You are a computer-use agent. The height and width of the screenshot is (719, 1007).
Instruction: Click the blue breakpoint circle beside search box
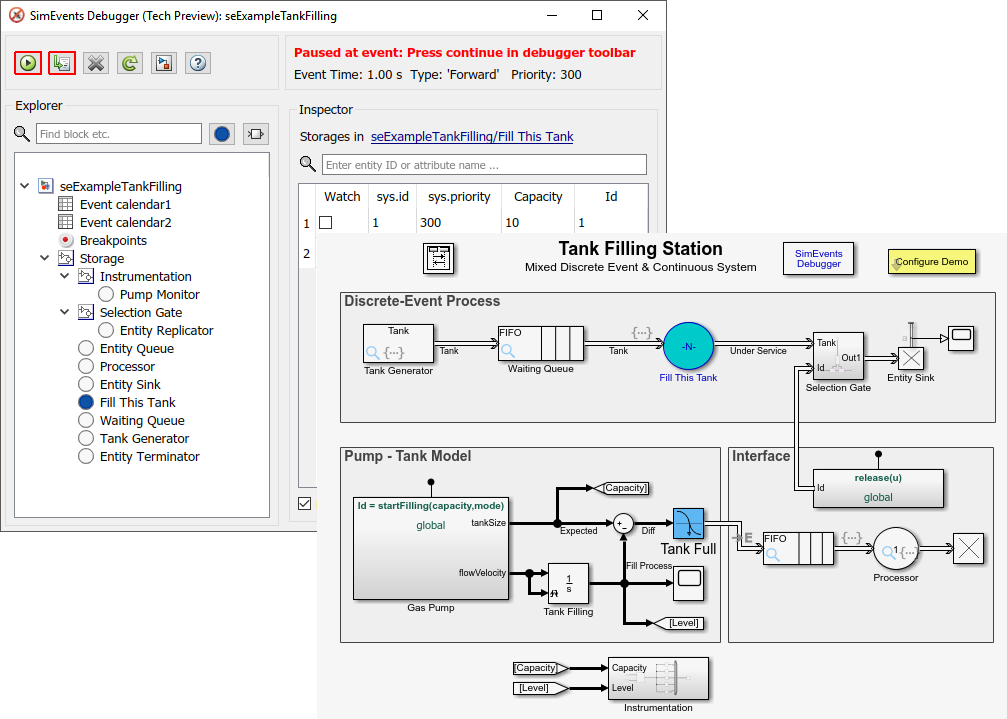click(221, 133)
